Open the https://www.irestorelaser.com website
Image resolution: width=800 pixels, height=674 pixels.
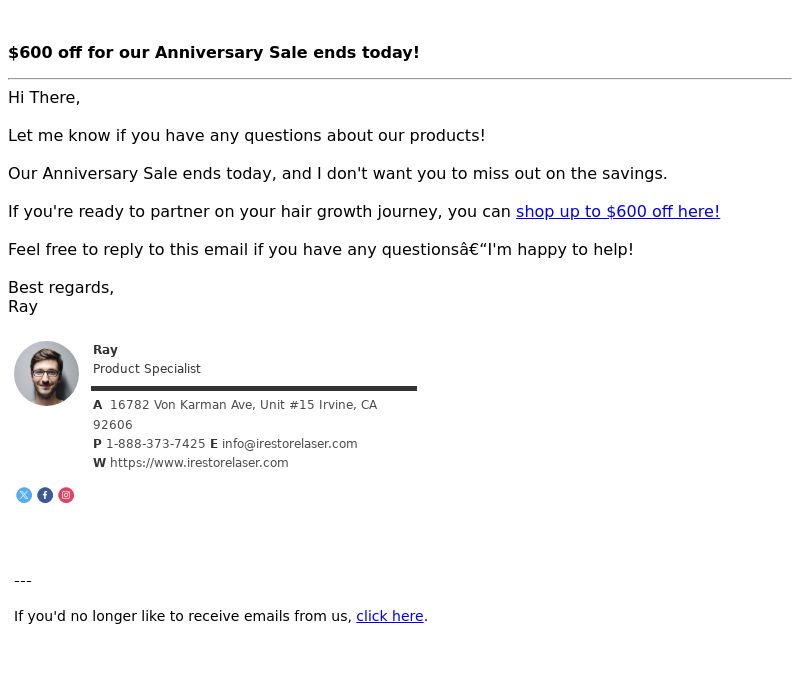point(199,463)
